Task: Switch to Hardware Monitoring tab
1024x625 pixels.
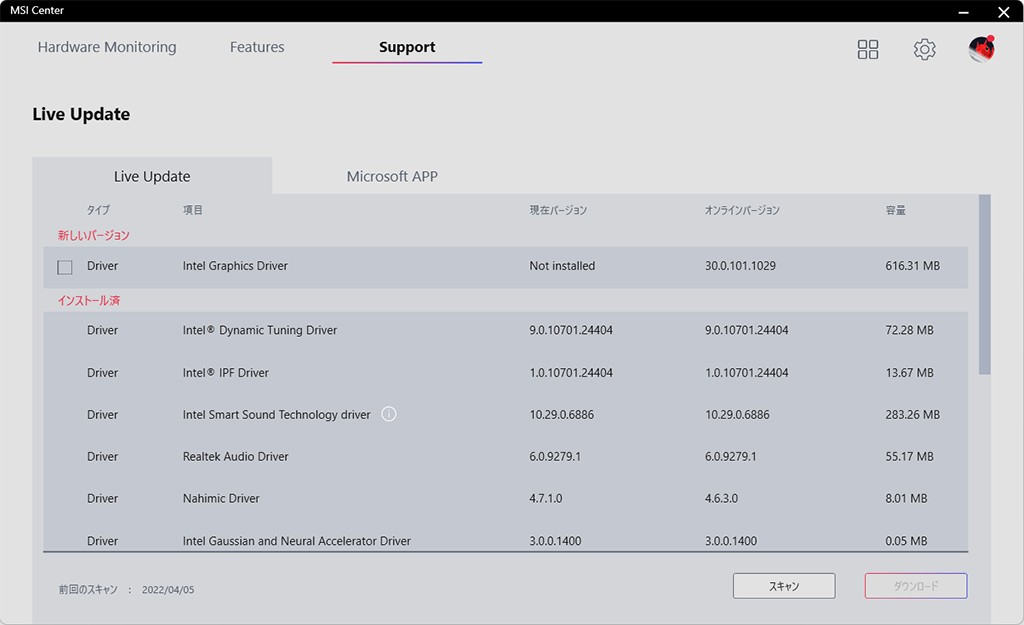Action: tap(107, 47)
